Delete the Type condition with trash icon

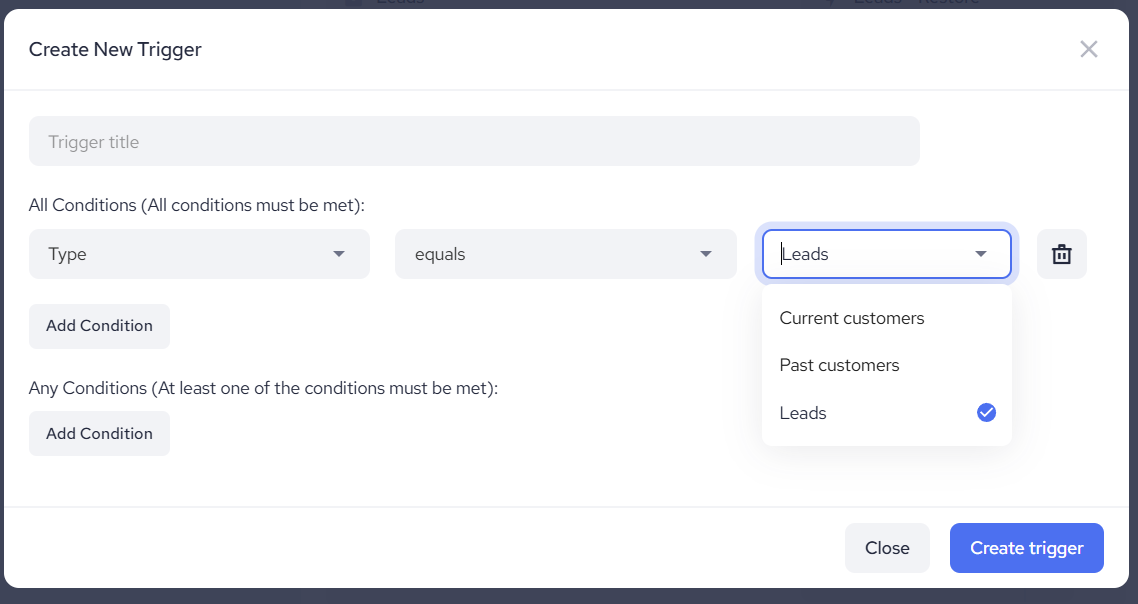tap(1061, 254)
